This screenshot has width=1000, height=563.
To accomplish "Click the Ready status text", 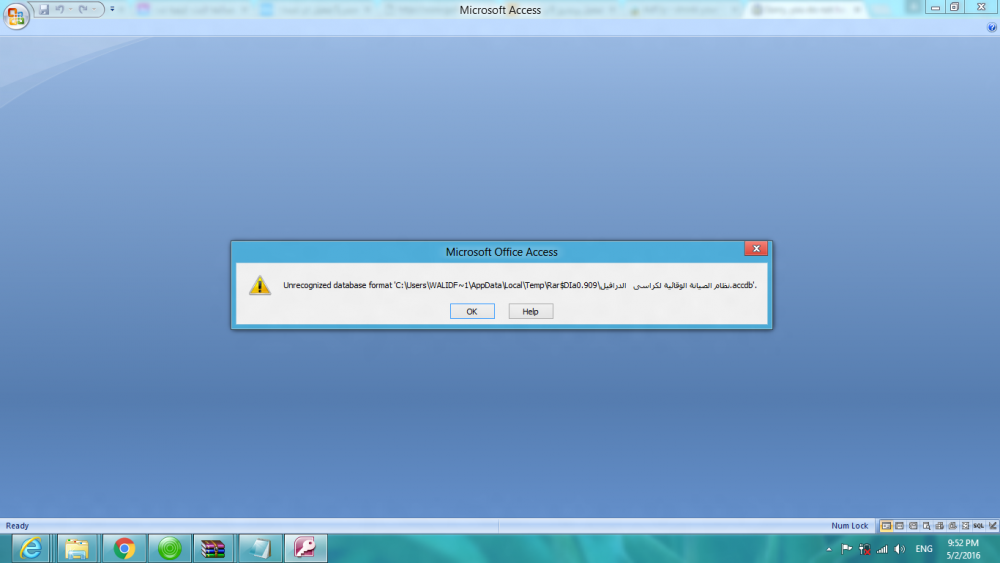I will pyautogui.click(x=17, y=526).
